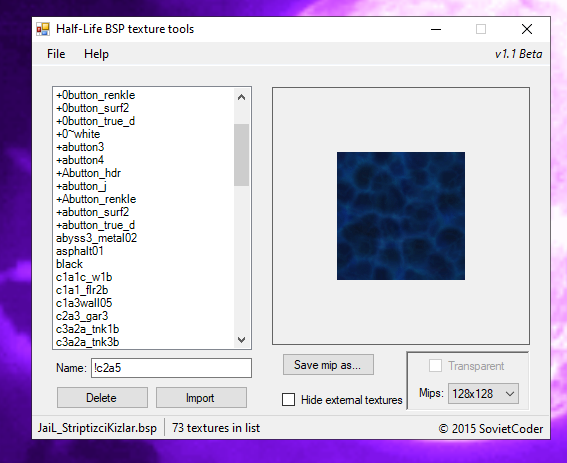
Task: Click the list scroll down arrow
Action: click(242, 340)
